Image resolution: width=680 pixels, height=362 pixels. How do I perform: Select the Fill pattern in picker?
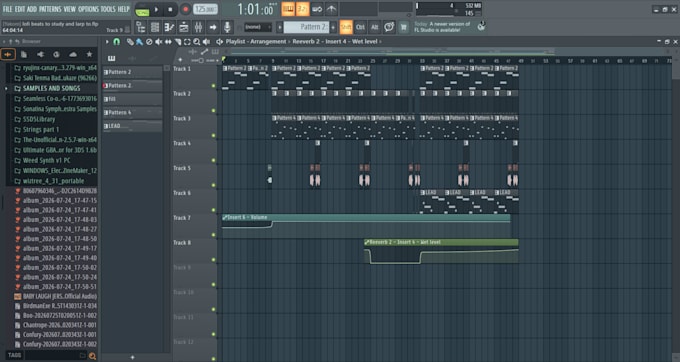pyautogui.click(x=132, y=99)
